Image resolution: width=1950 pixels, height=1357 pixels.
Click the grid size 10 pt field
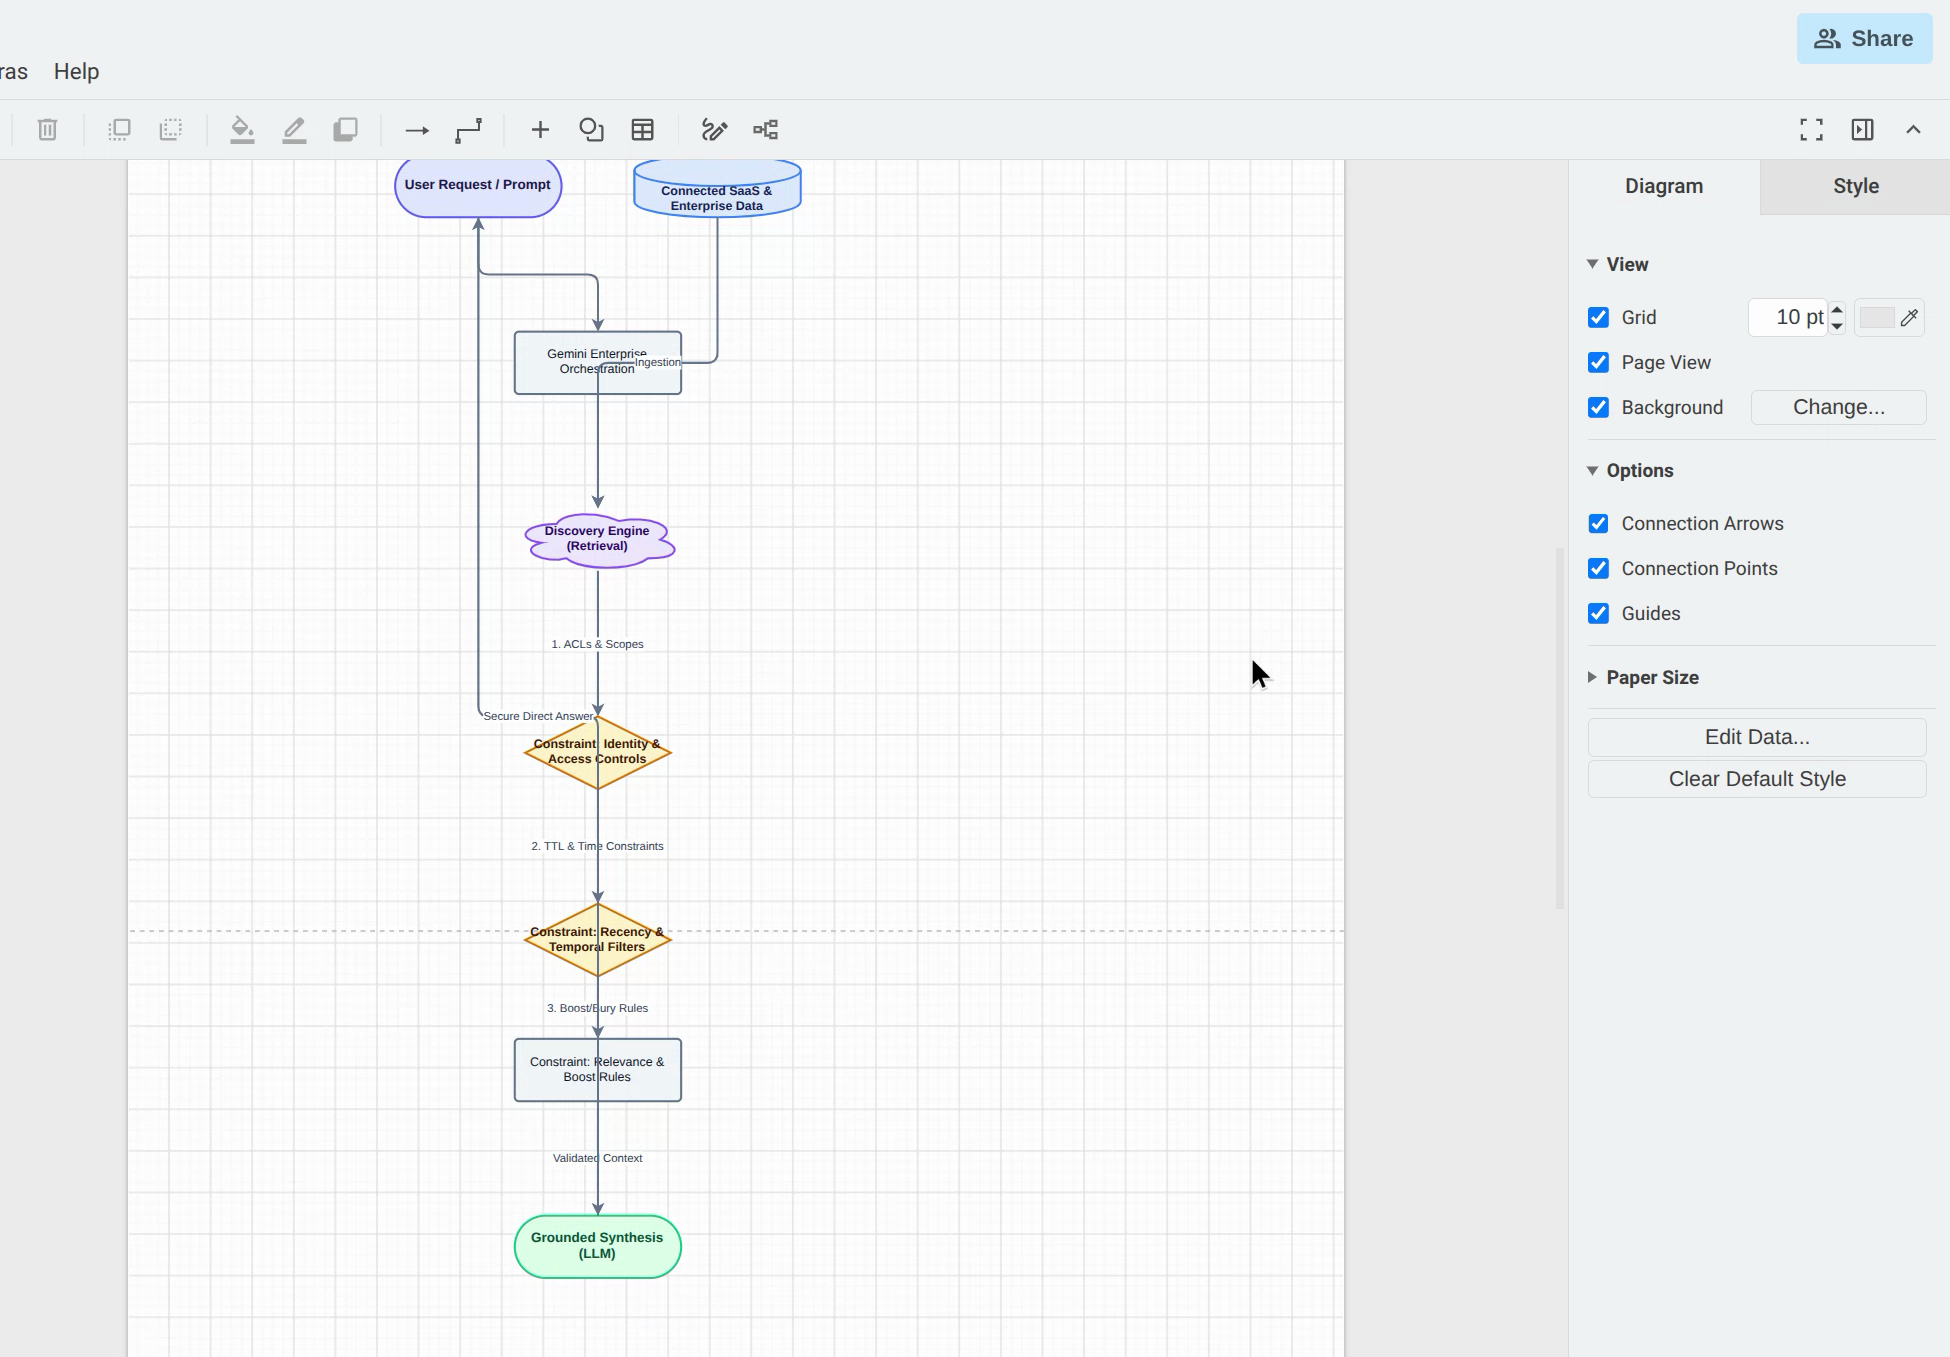tap(1789, 318)
